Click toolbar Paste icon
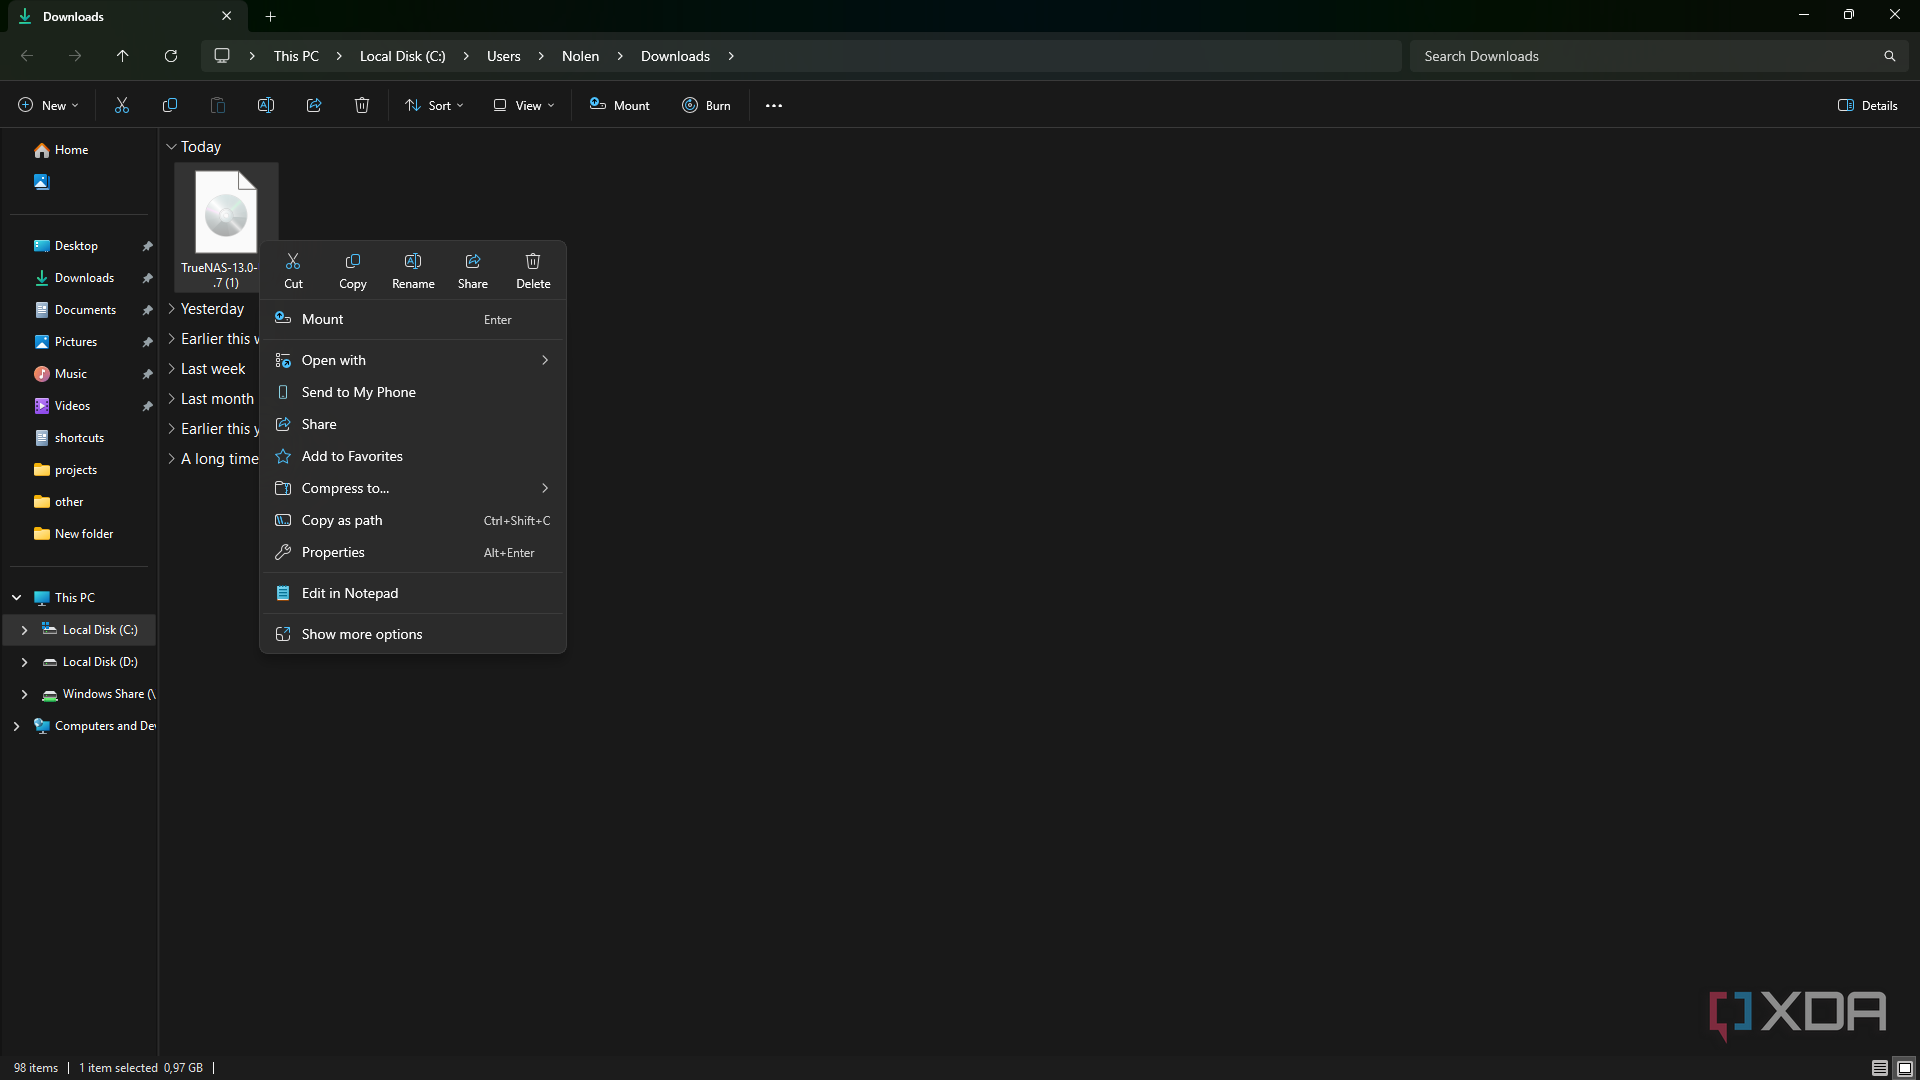The image size is (1920, 1080). (x=218, y=105)
